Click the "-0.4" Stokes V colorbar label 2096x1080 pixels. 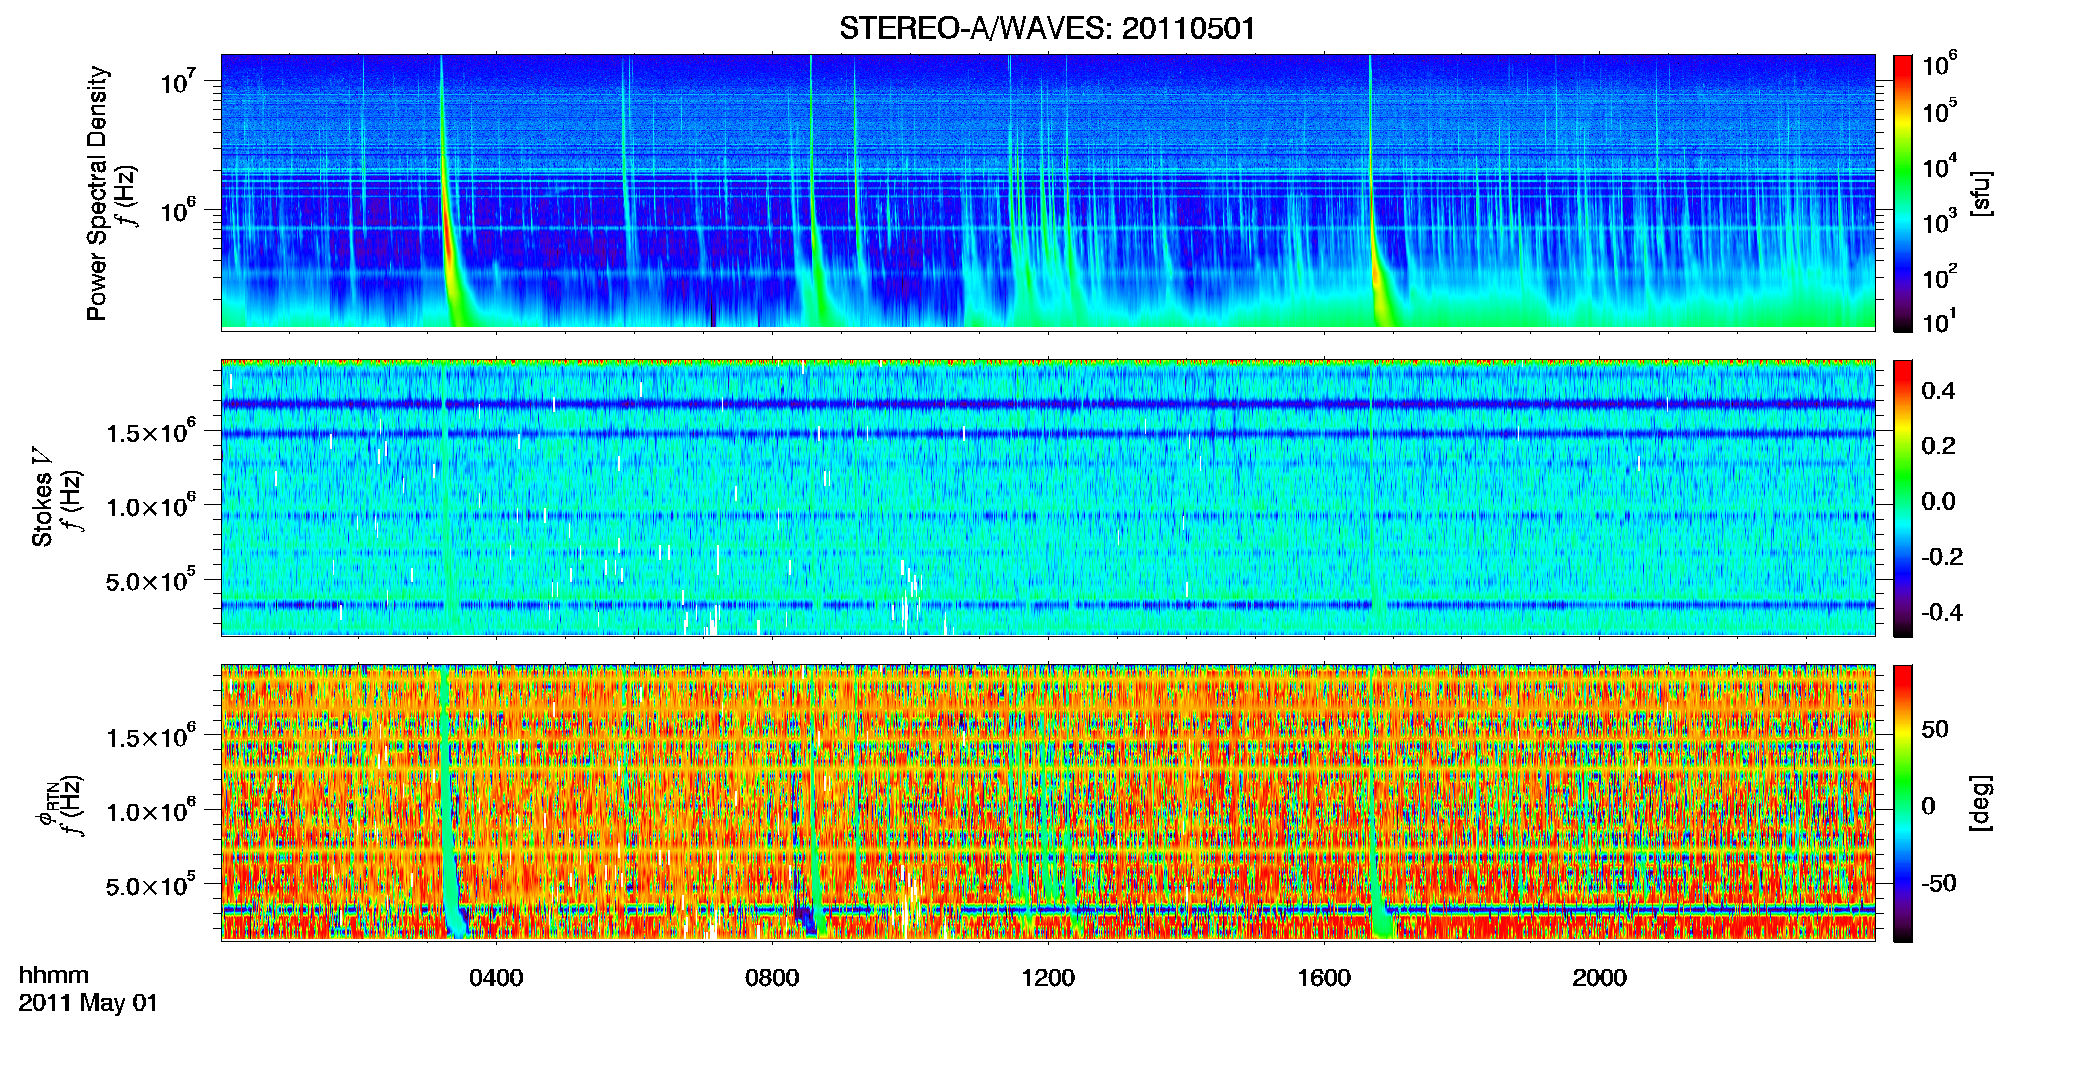[x=1942, y=613]
